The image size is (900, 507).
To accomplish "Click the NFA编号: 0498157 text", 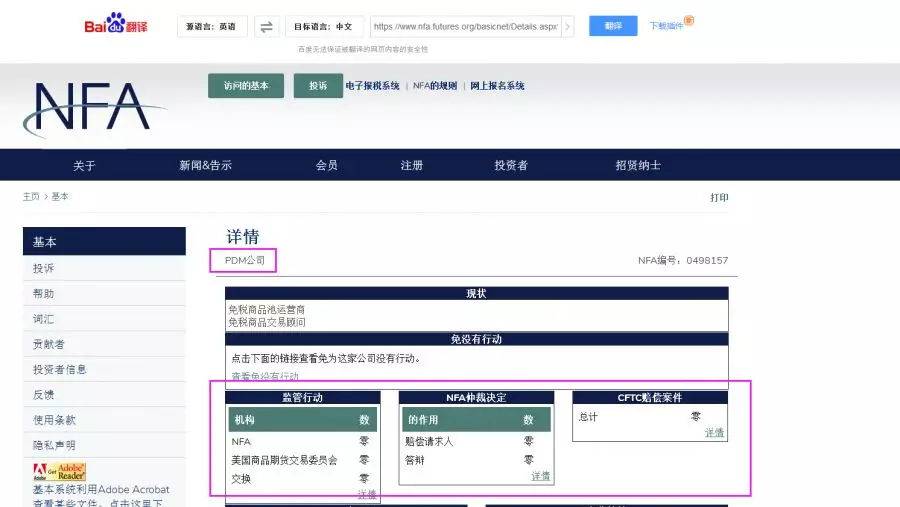I will [683, 260].
